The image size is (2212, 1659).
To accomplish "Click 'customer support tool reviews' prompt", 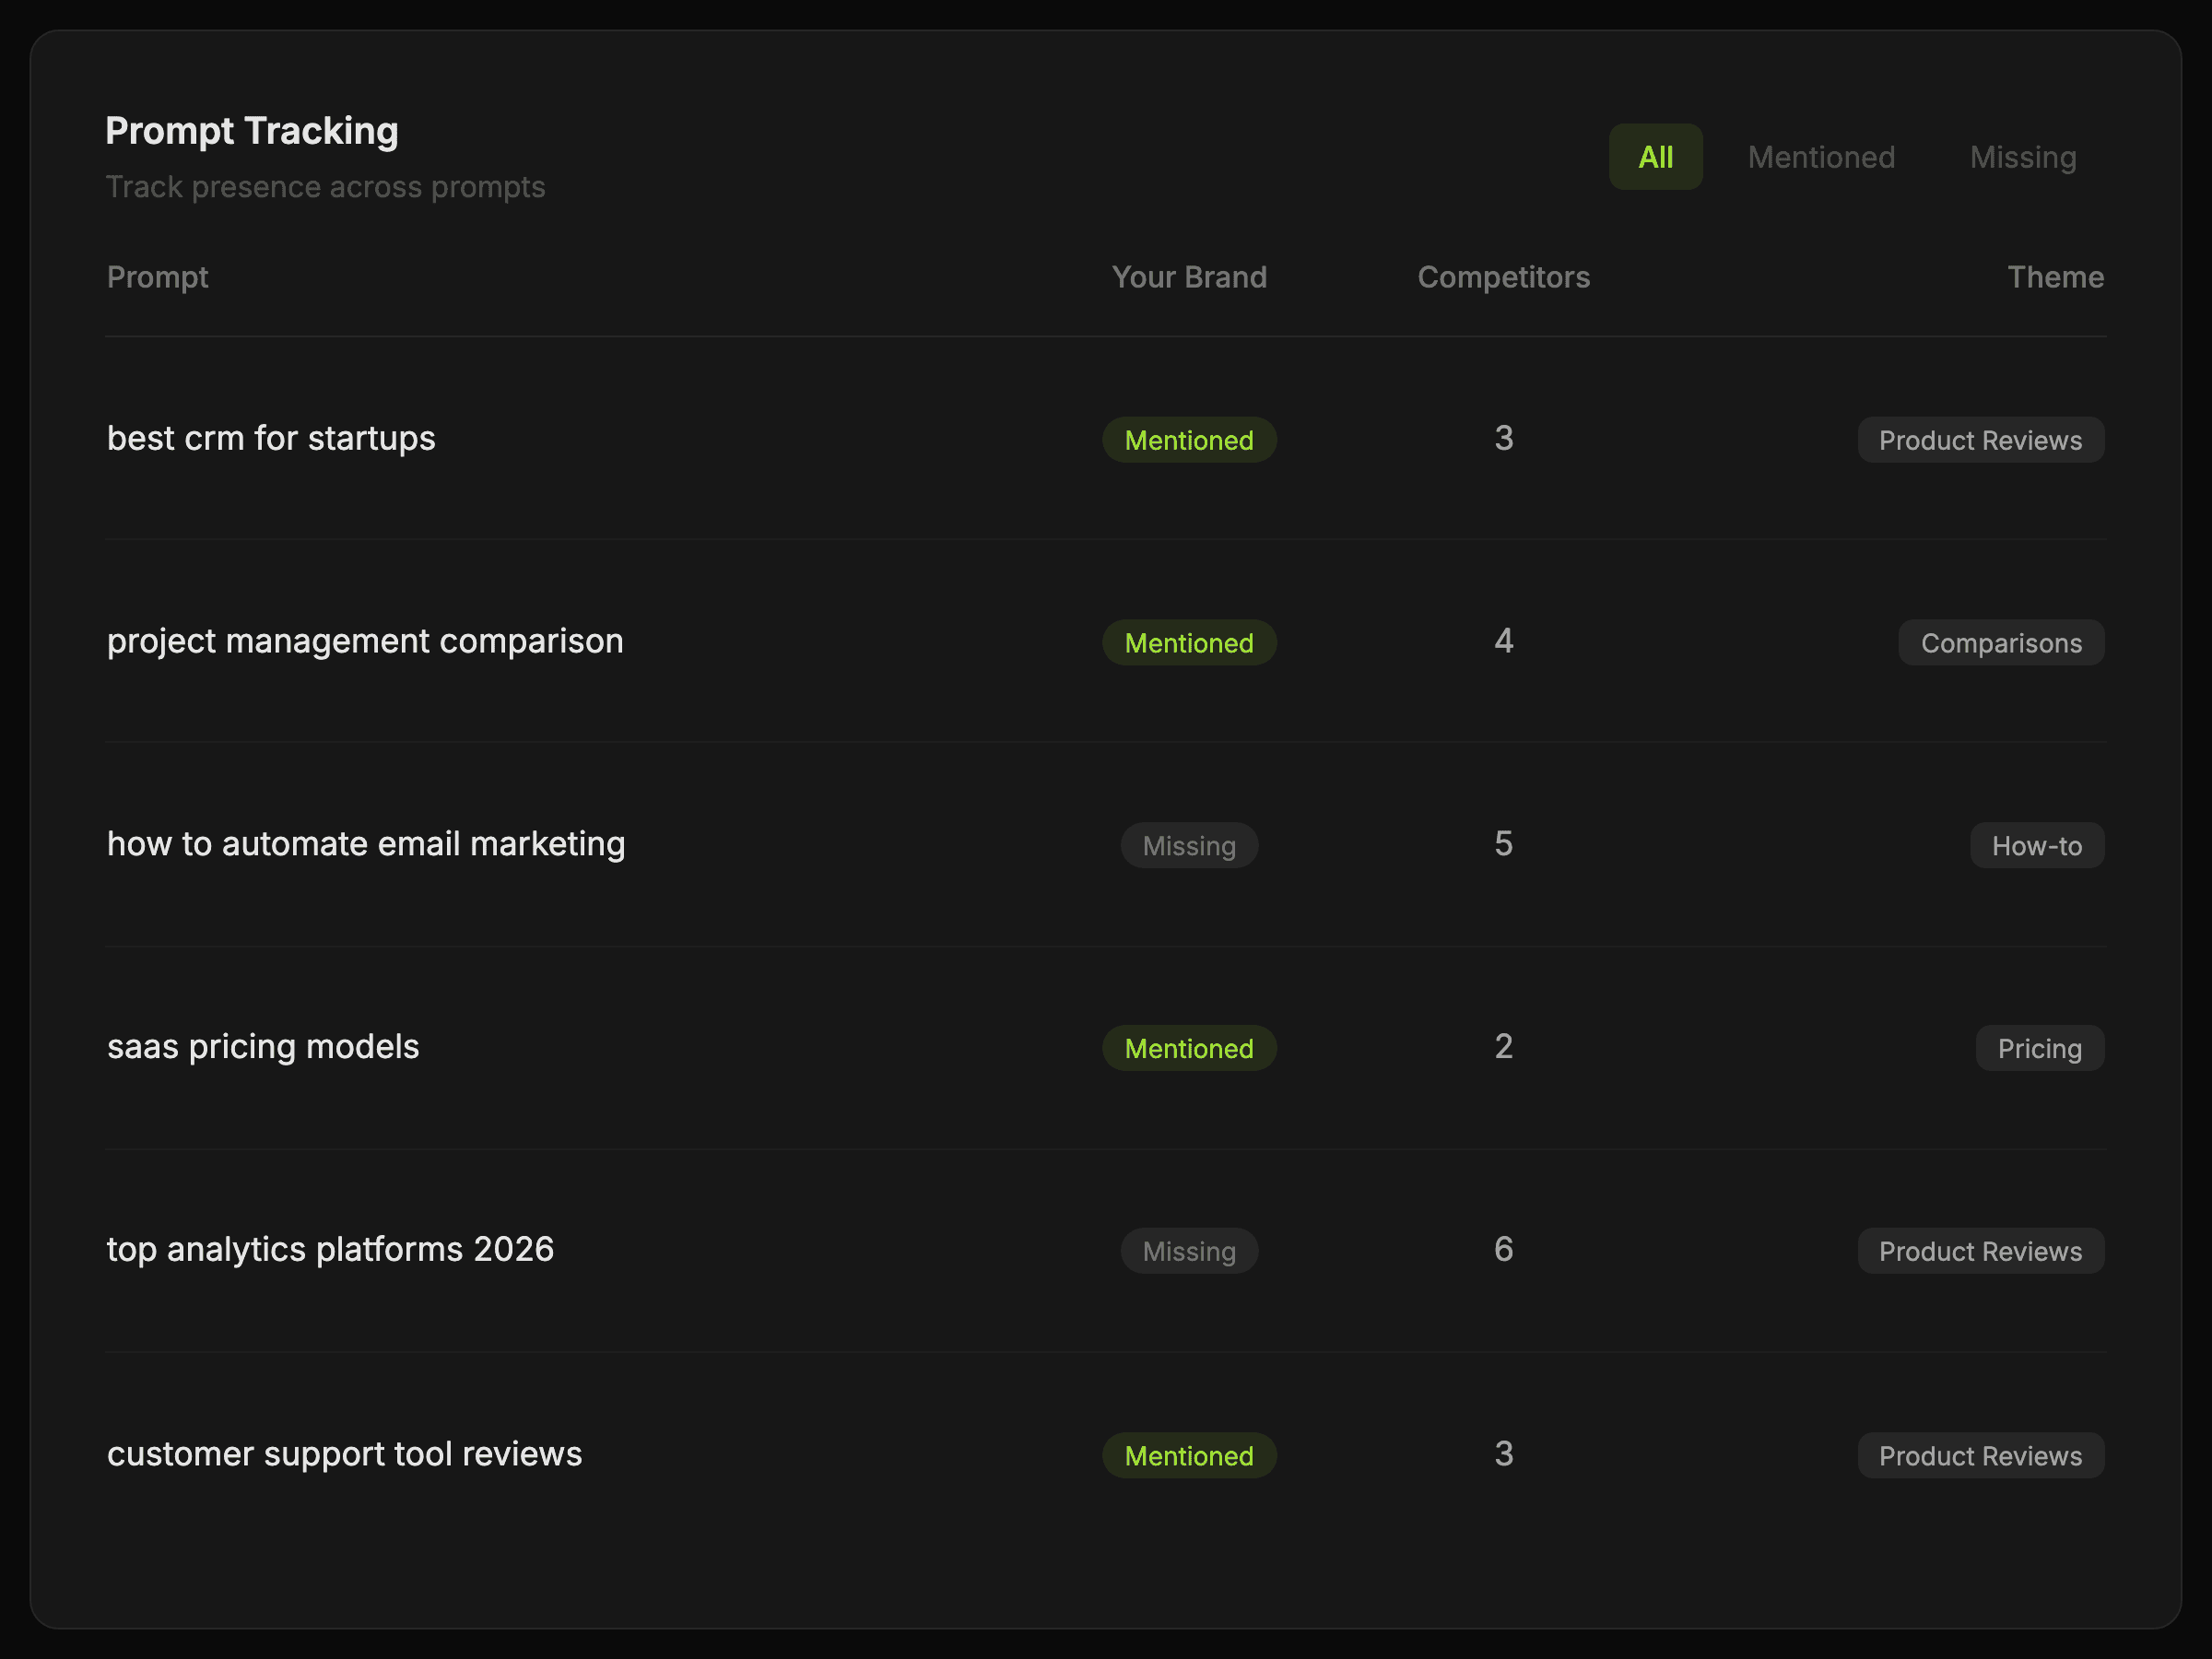I will click(x=344, y=1453).
